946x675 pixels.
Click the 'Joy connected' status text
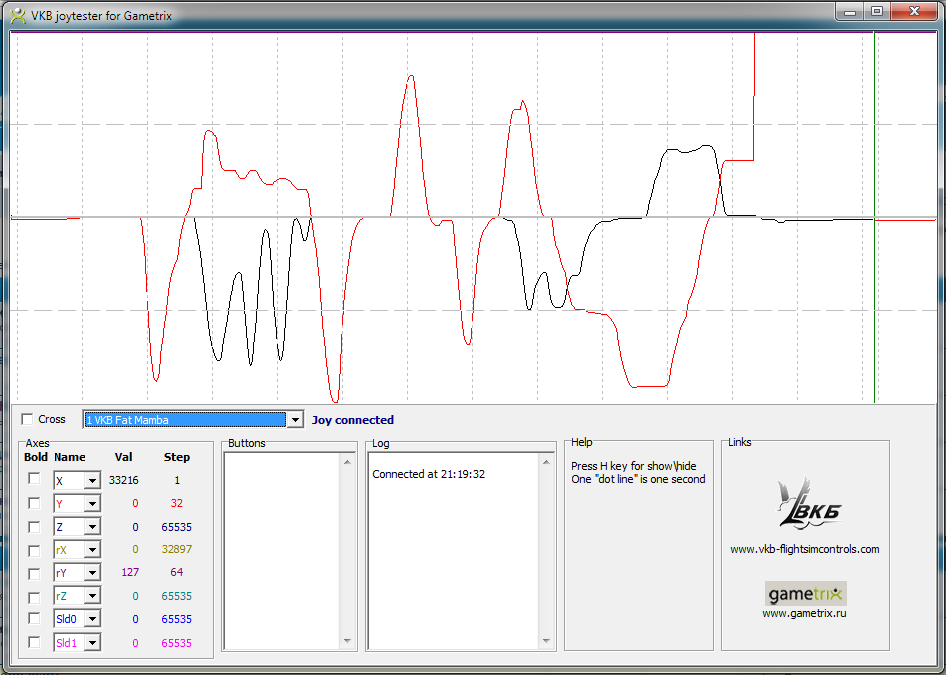pyautogui.click(x=353, y=420)
